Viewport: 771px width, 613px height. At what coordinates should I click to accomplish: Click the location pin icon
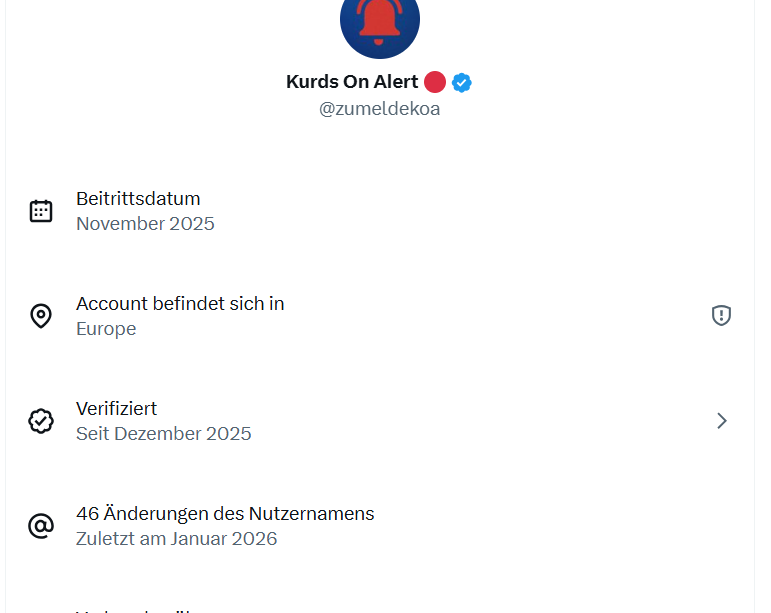[41, 316]
